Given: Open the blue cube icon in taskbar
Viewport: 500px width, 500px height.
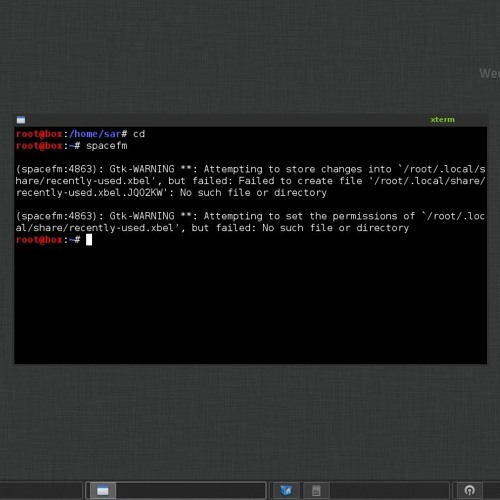Looking at the screenshot, I should coord(286,491).
